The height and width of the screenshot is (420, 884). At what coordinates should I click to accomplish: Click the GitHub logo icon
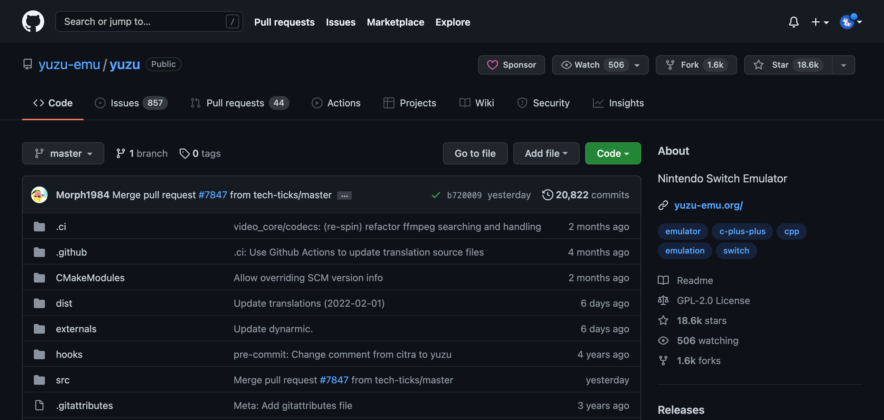[x=33, y=21]
